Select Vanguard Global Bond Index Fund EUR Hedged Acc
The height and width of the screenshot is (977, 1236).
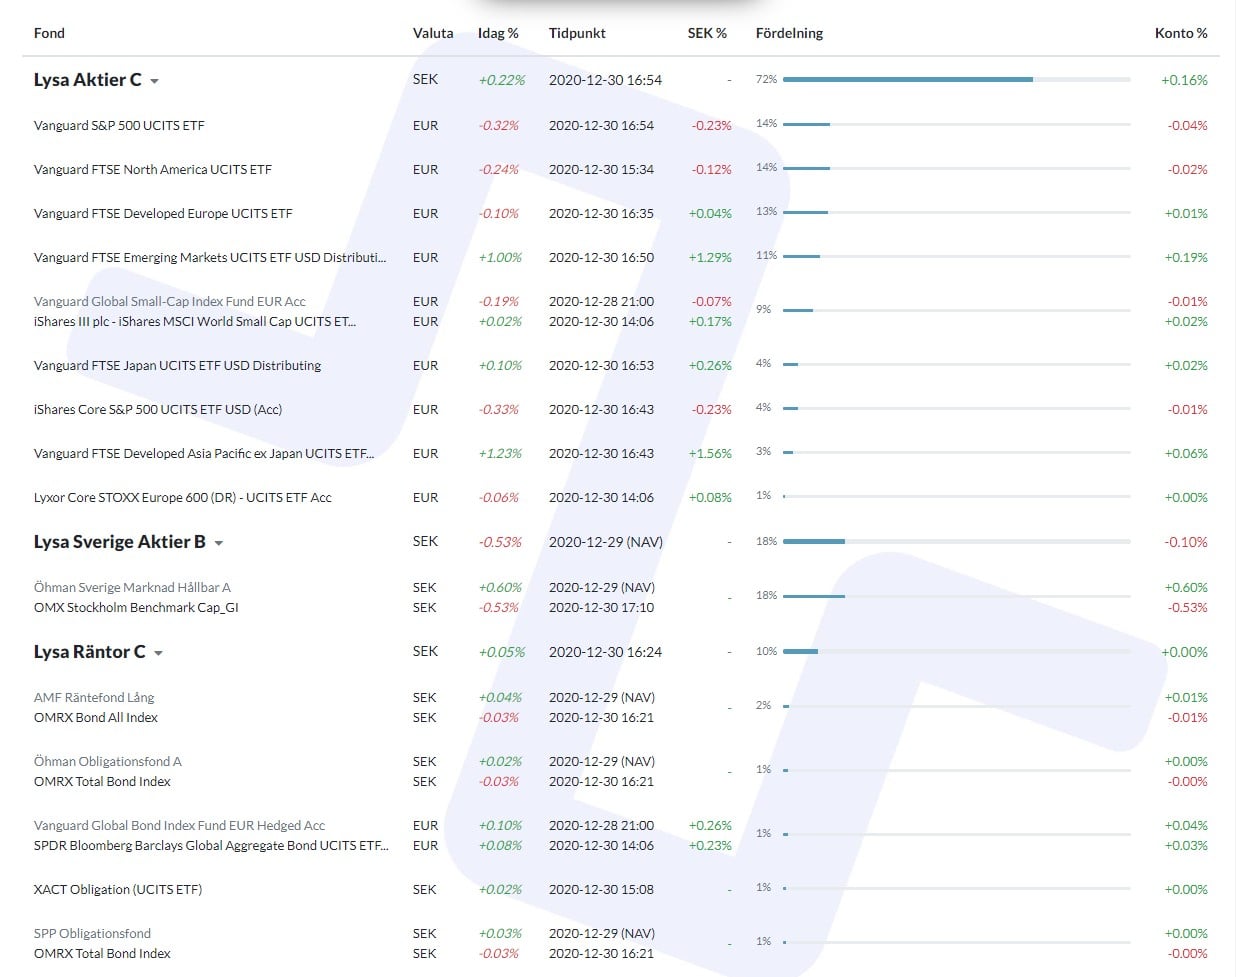[x=179, y=825]
